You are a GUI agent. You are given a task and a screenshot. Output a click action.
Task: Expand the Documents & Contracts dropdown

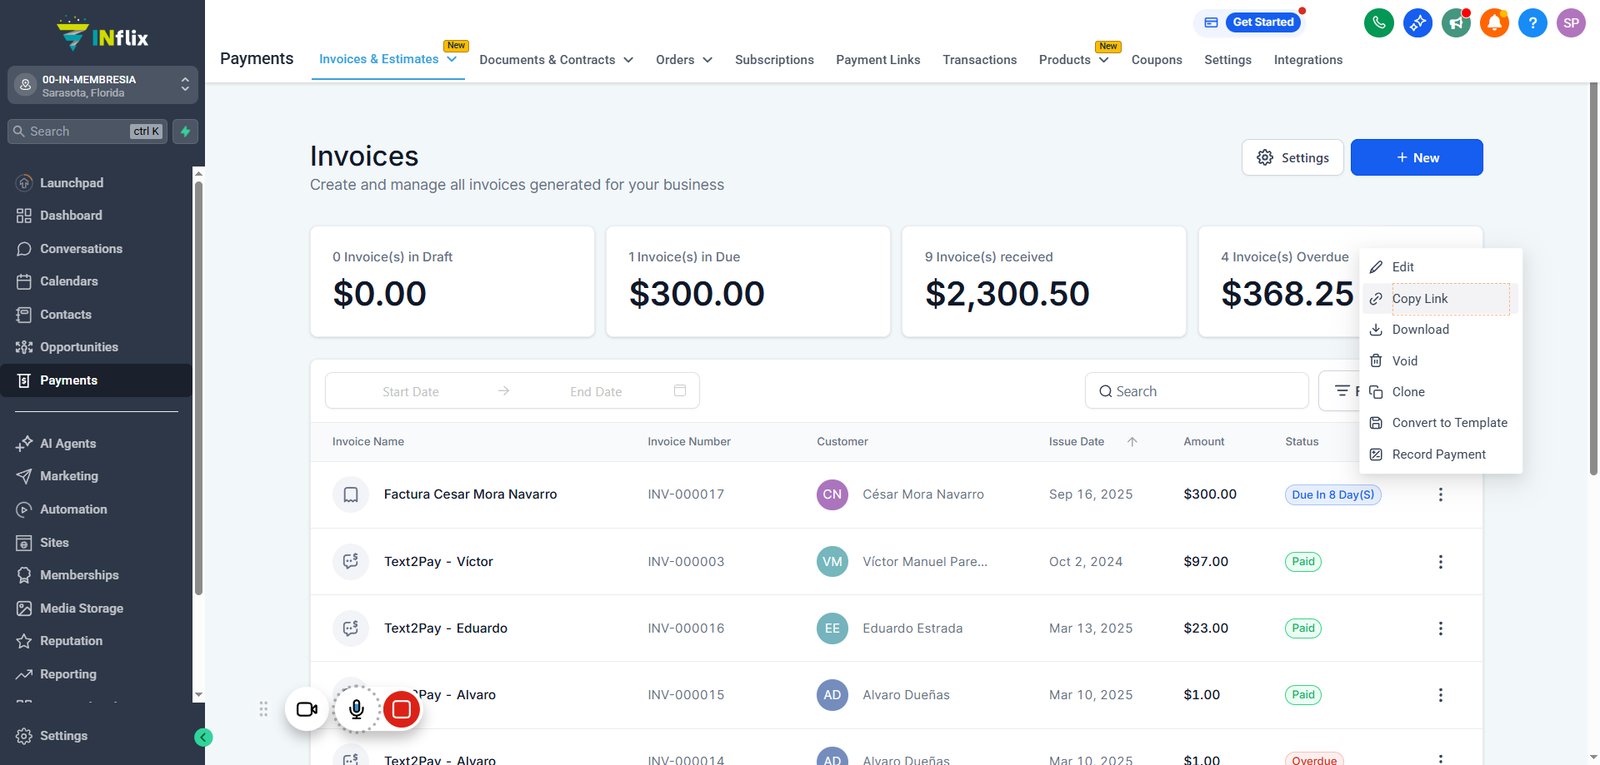click(628, 60)
